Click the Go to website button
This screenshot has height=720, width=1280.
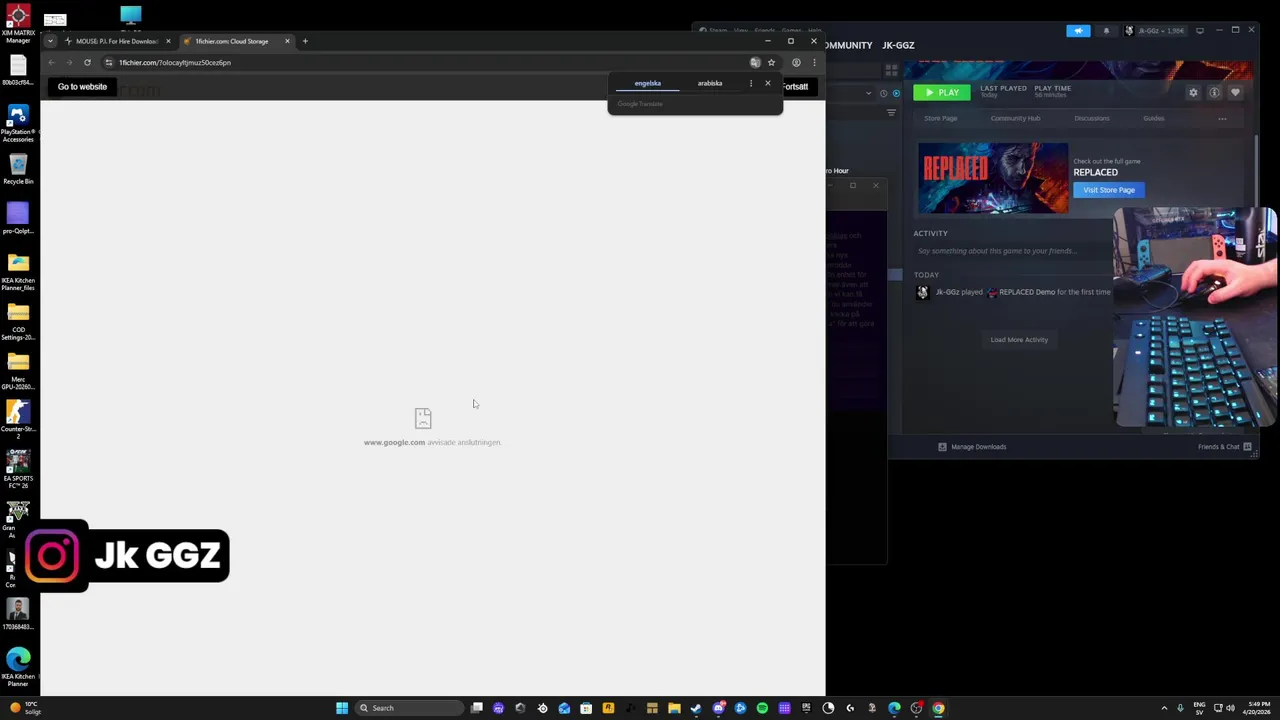point(82,87)
